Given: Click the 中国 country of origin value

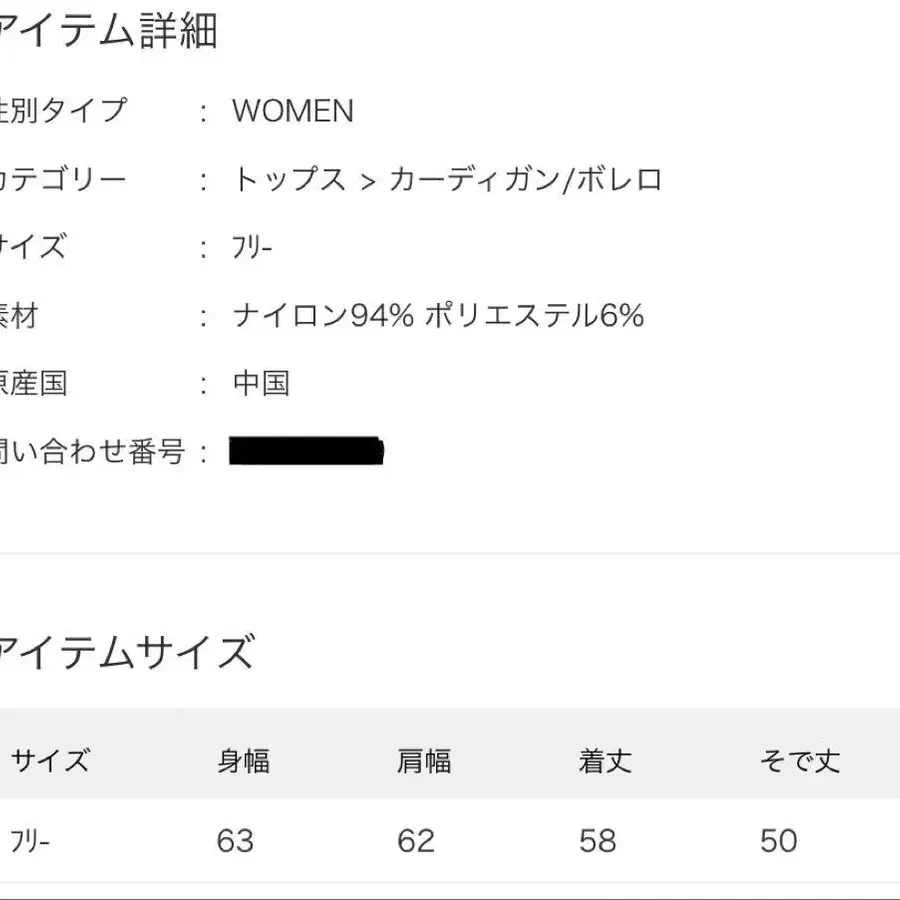Looking at the screenshot, I should pyautogui.click(x=261, y=384).
